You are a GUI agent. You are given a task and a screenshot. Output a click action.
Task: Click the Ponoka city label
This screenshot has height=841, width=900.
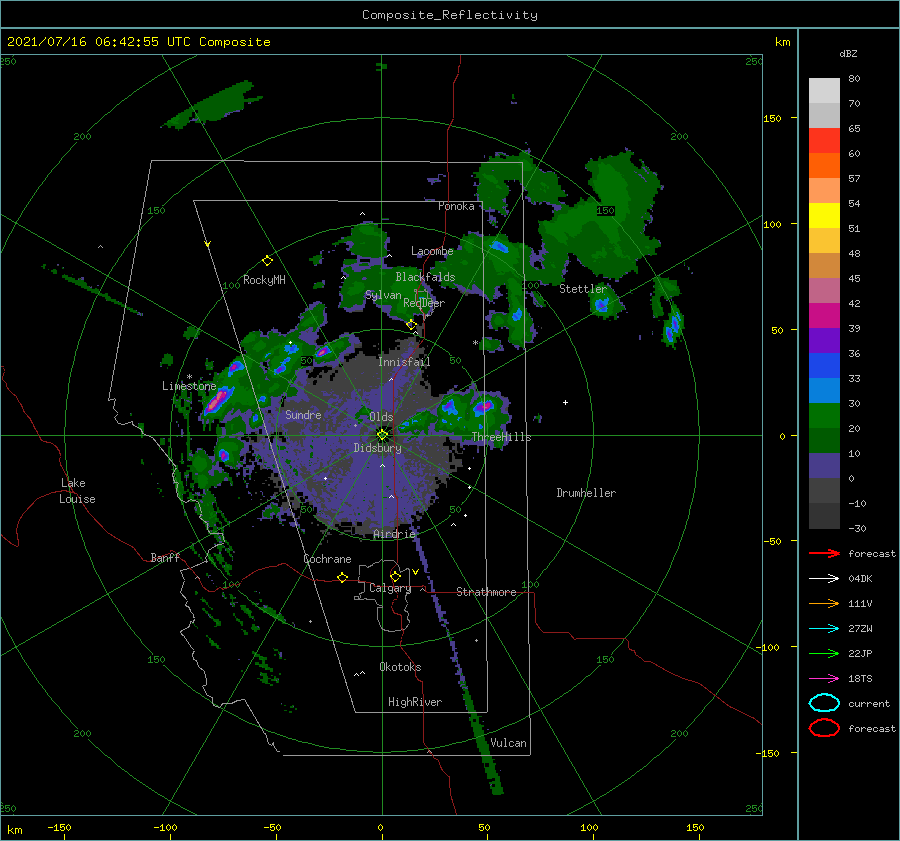click(x=456, y=206)
